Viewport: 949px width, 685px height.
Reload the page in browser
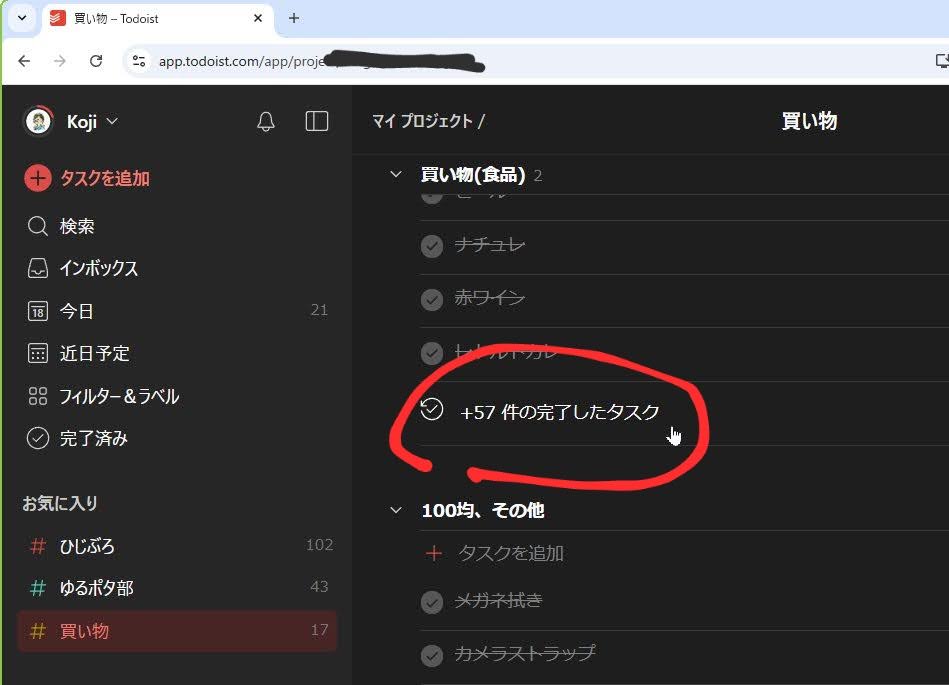96,61
